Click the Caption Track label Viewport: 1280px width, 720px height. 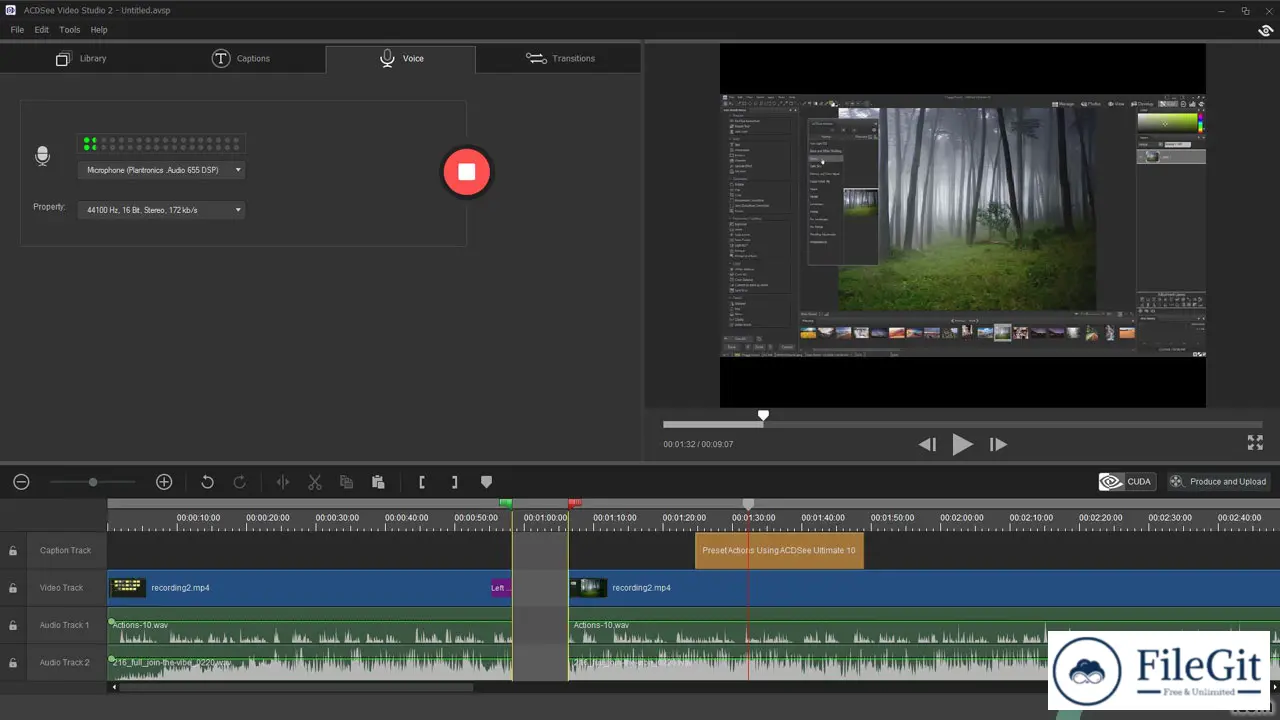(x=65, y=551)
